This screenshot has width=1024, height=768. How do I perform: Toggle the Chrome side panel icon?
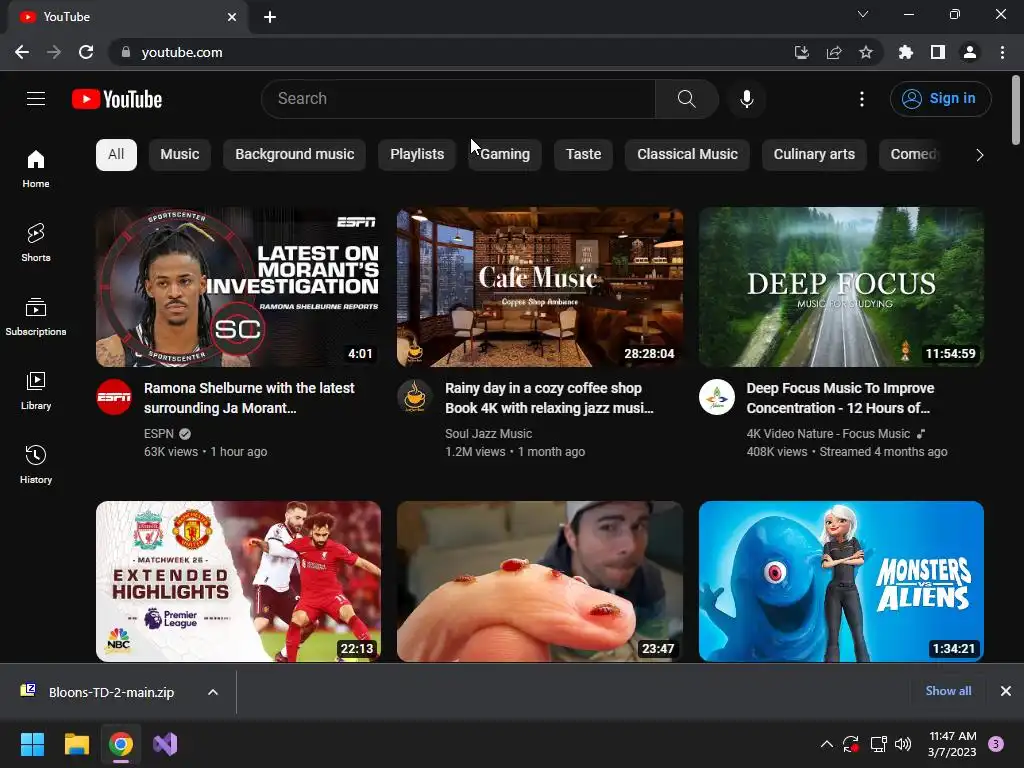coord(938,52)
